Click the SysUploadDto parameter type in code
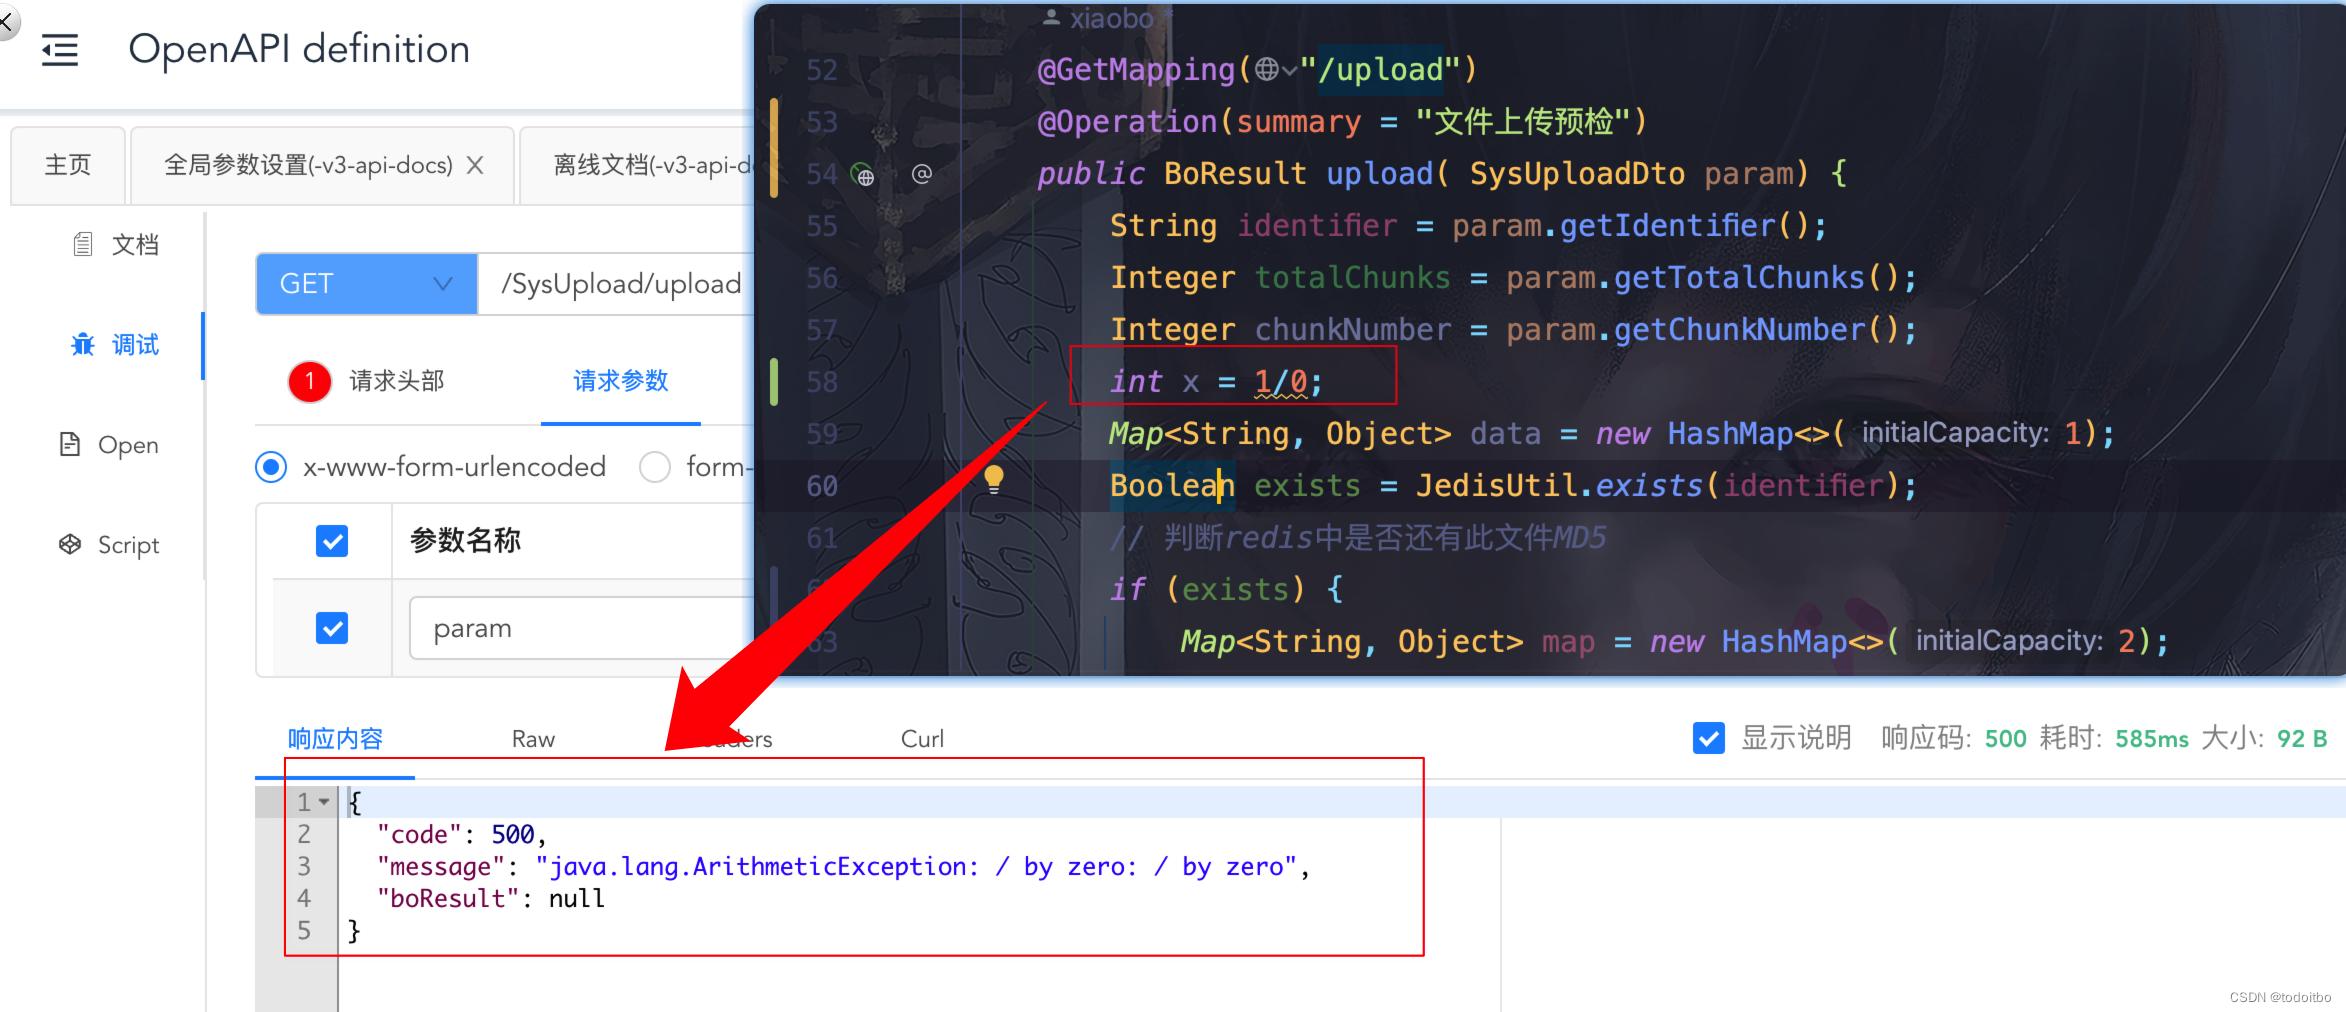 click(1577, 174)
